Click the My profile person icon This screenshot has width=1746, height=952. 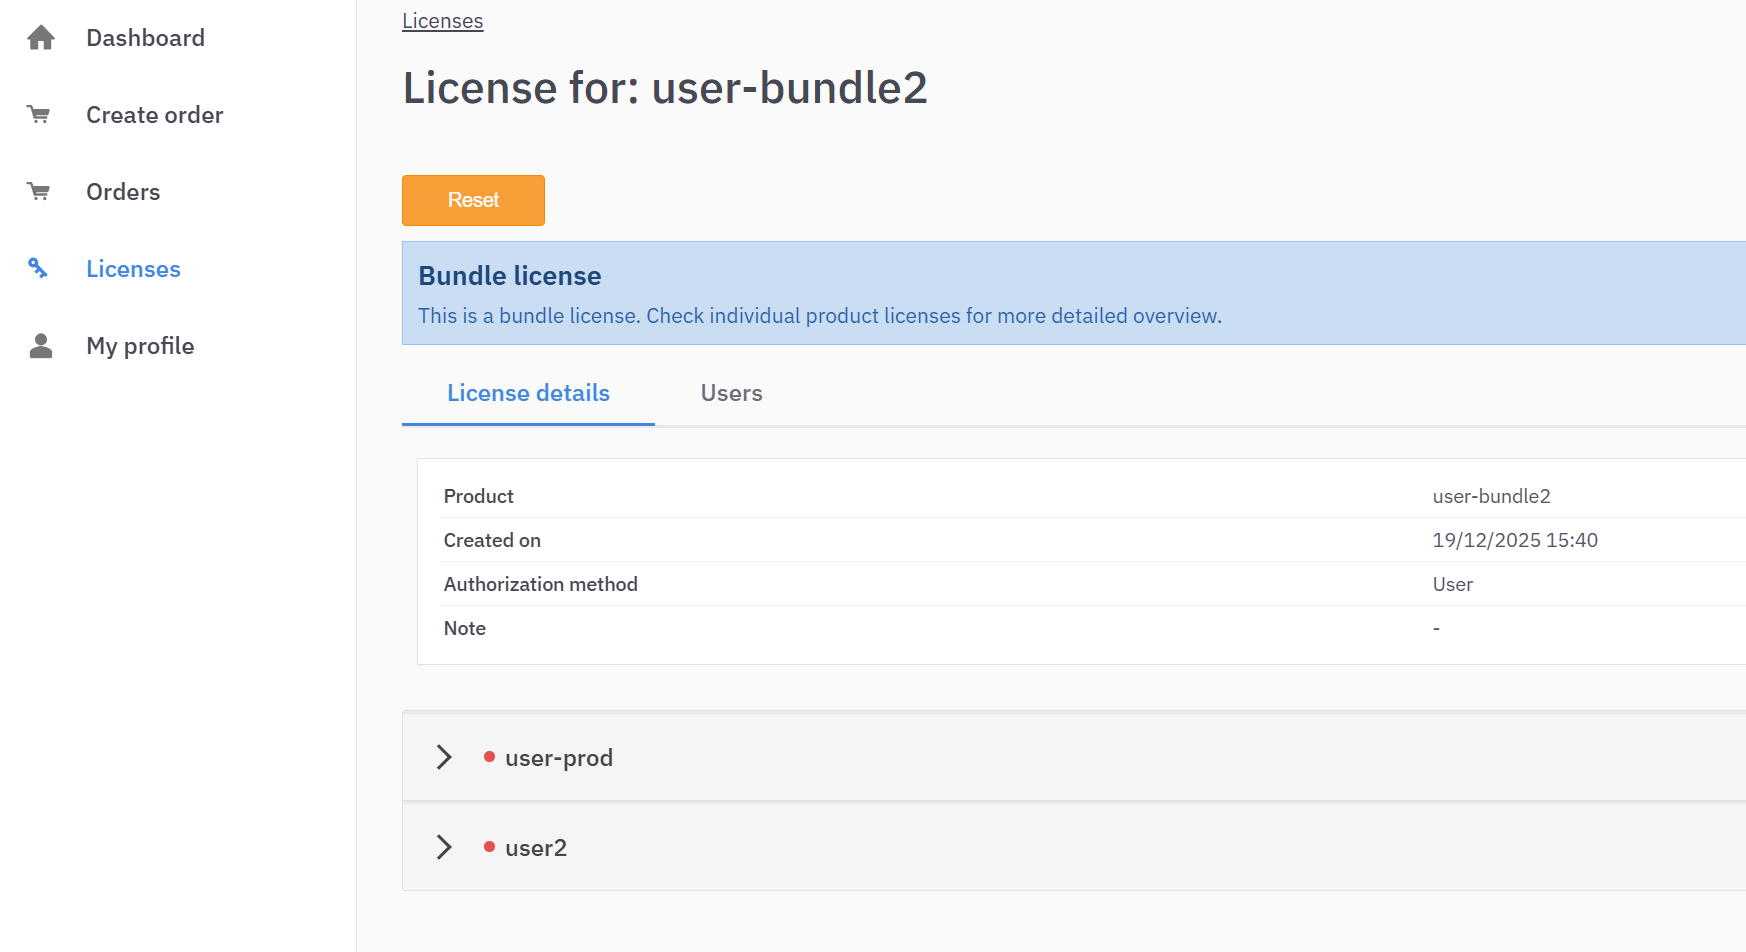[x=41, y=346]
